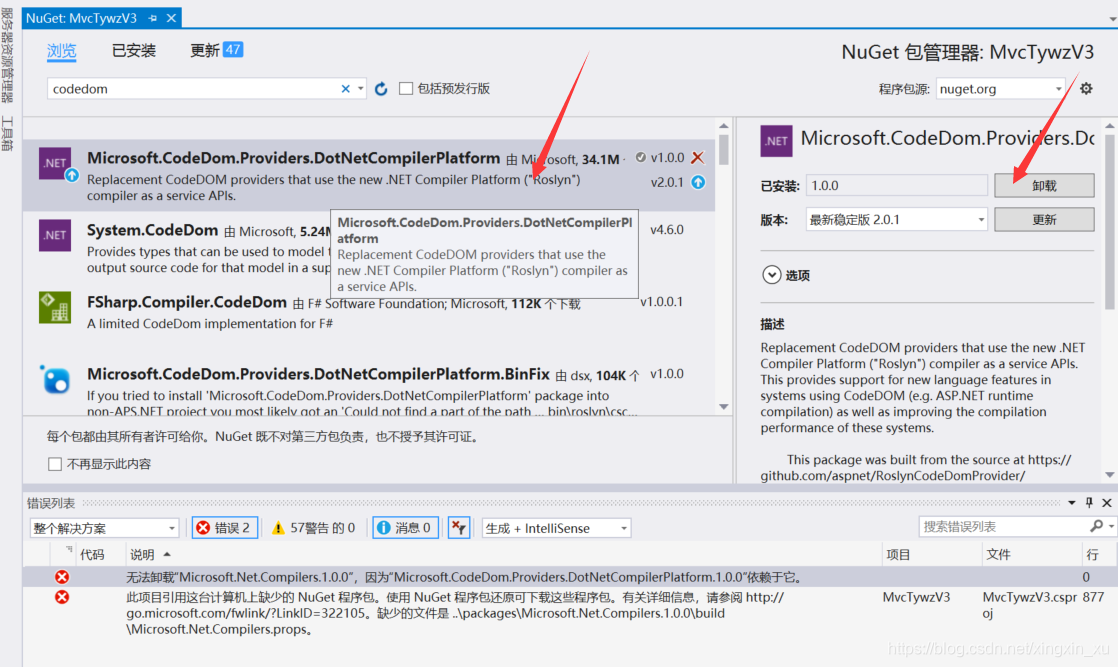Click the 搜索错误列表 search field
Screen dimensions: 1118x667
pos(1005,527)
